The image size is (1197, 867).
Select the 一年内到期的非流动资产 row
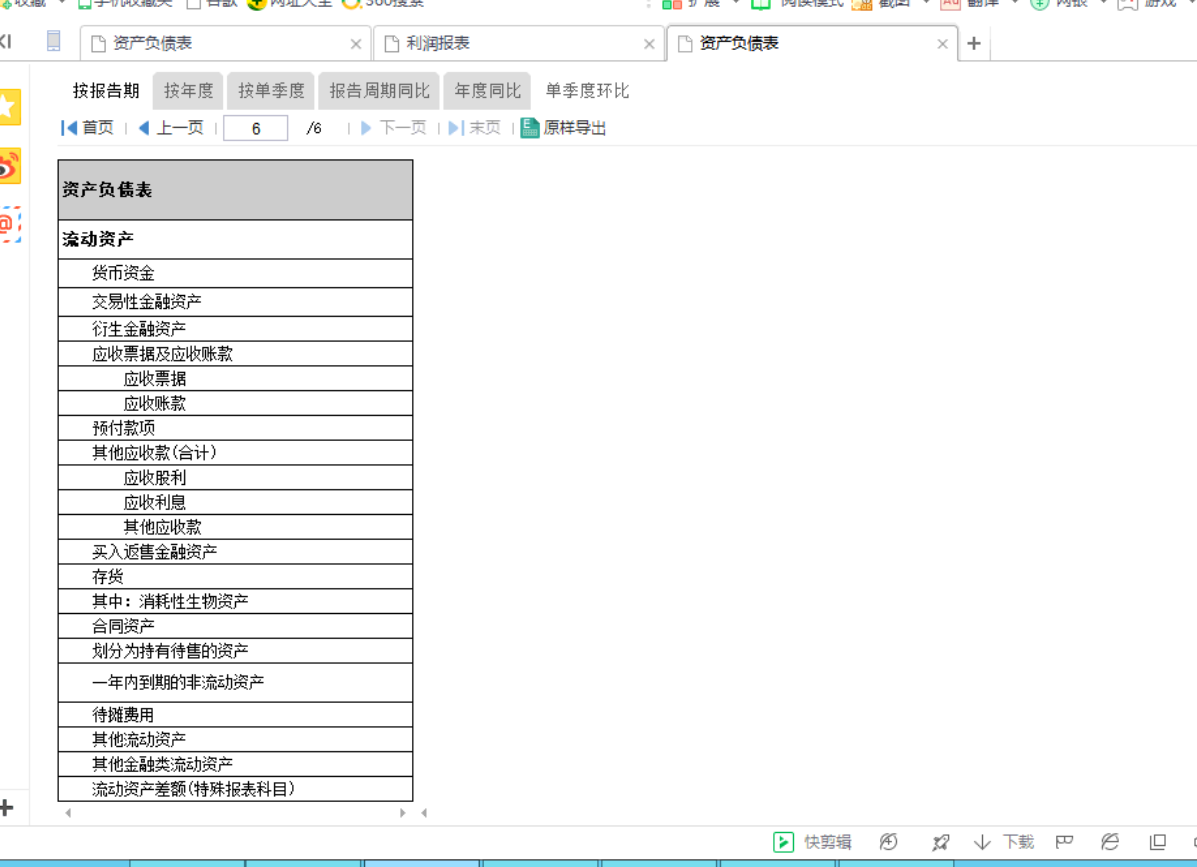pos(235,682)
